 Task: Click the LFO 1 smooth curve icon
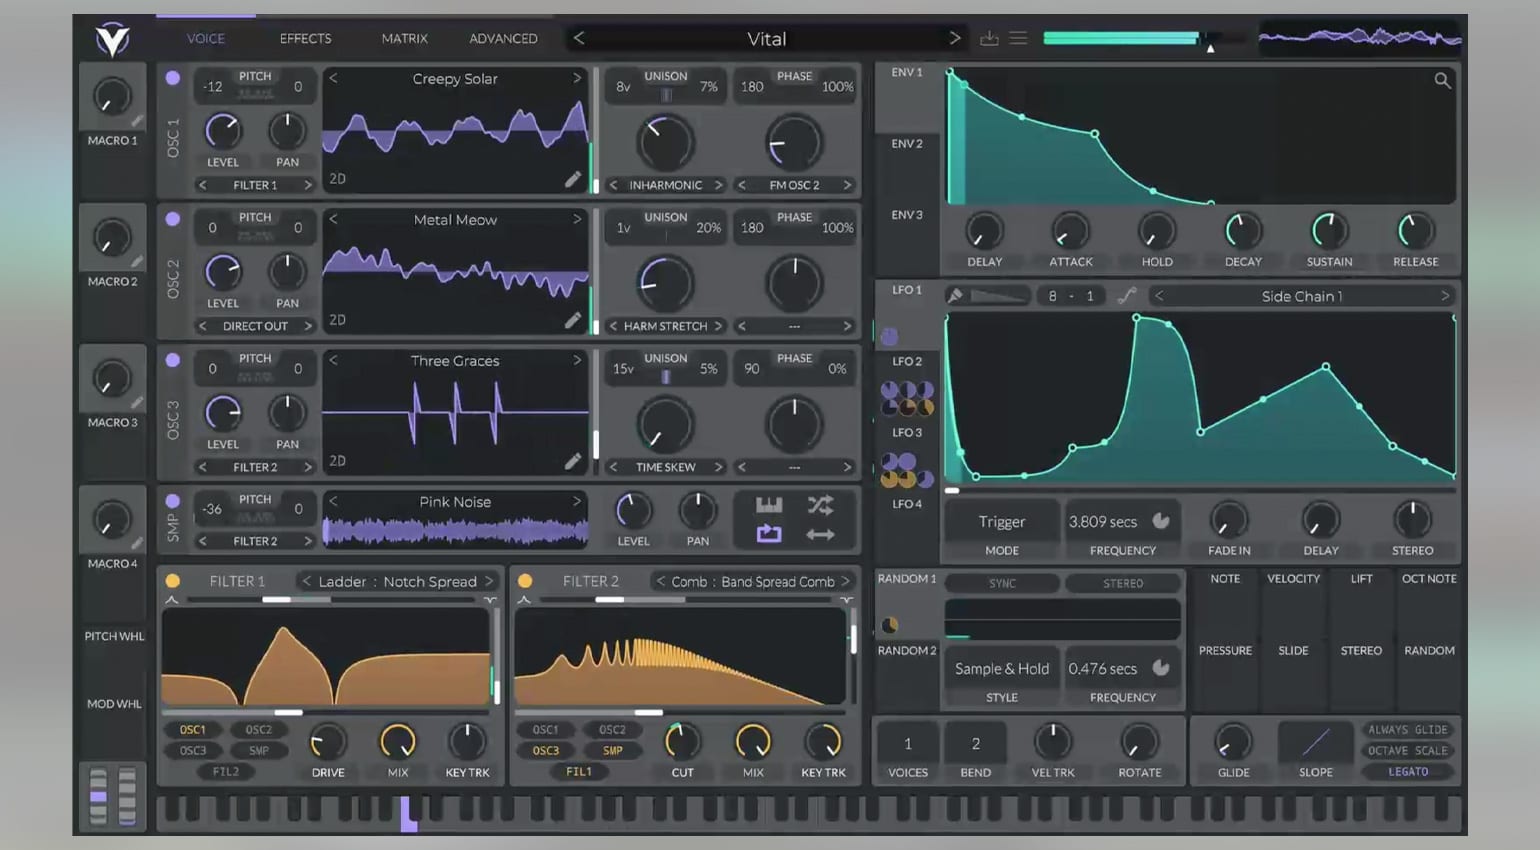1127,296
